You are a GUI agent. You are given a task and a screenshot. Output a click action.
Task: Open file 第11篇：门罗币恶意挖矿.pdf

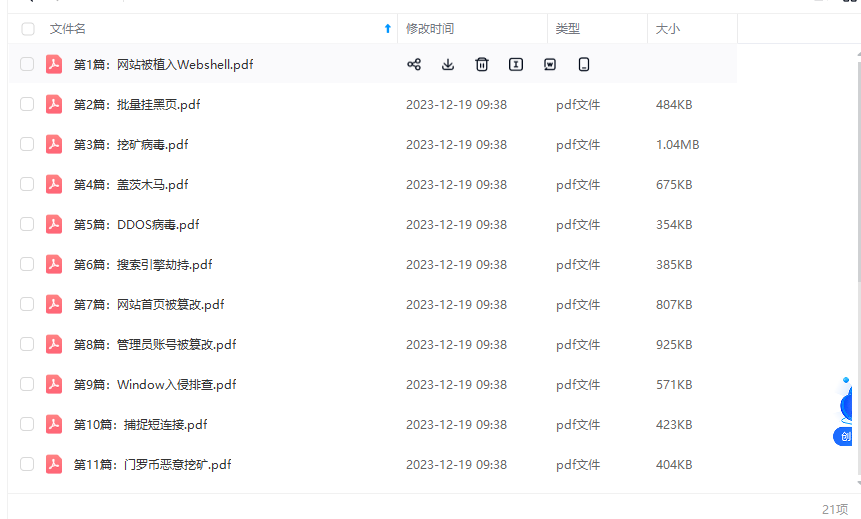(153, 465)
